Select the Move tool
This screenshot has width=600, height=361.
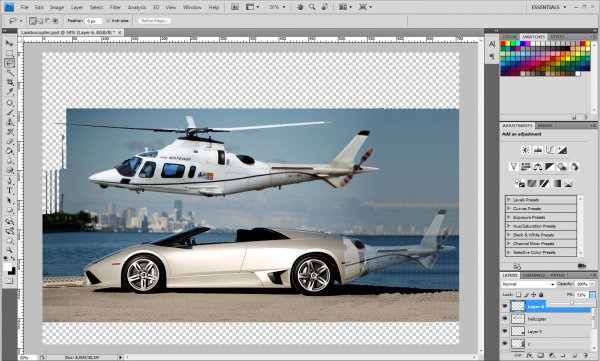9,43
